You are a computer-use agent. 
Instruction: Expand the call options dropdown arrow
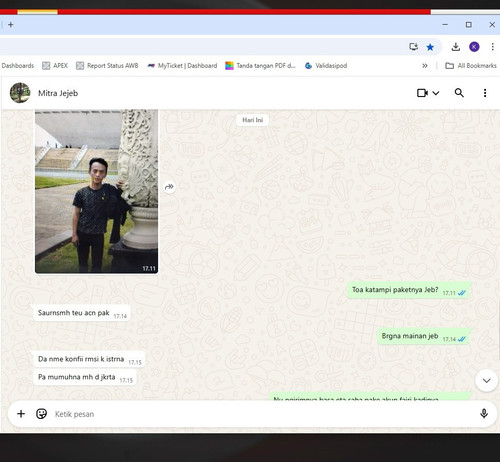pos(436,93)
